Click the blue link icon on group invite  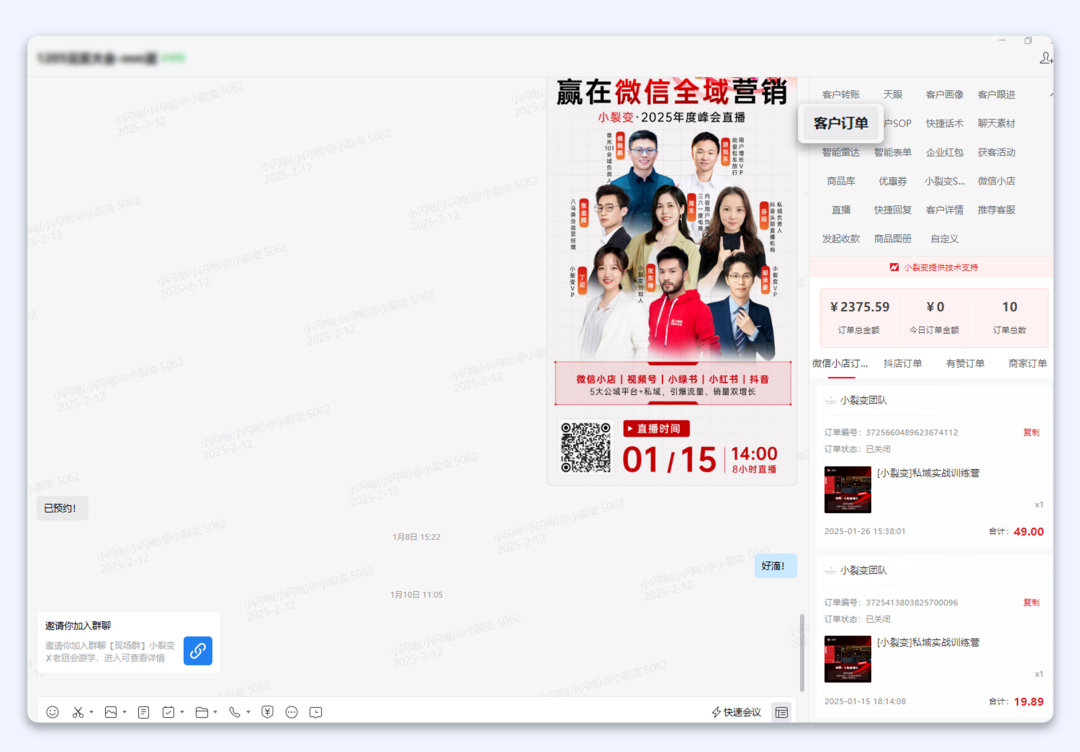198,651
